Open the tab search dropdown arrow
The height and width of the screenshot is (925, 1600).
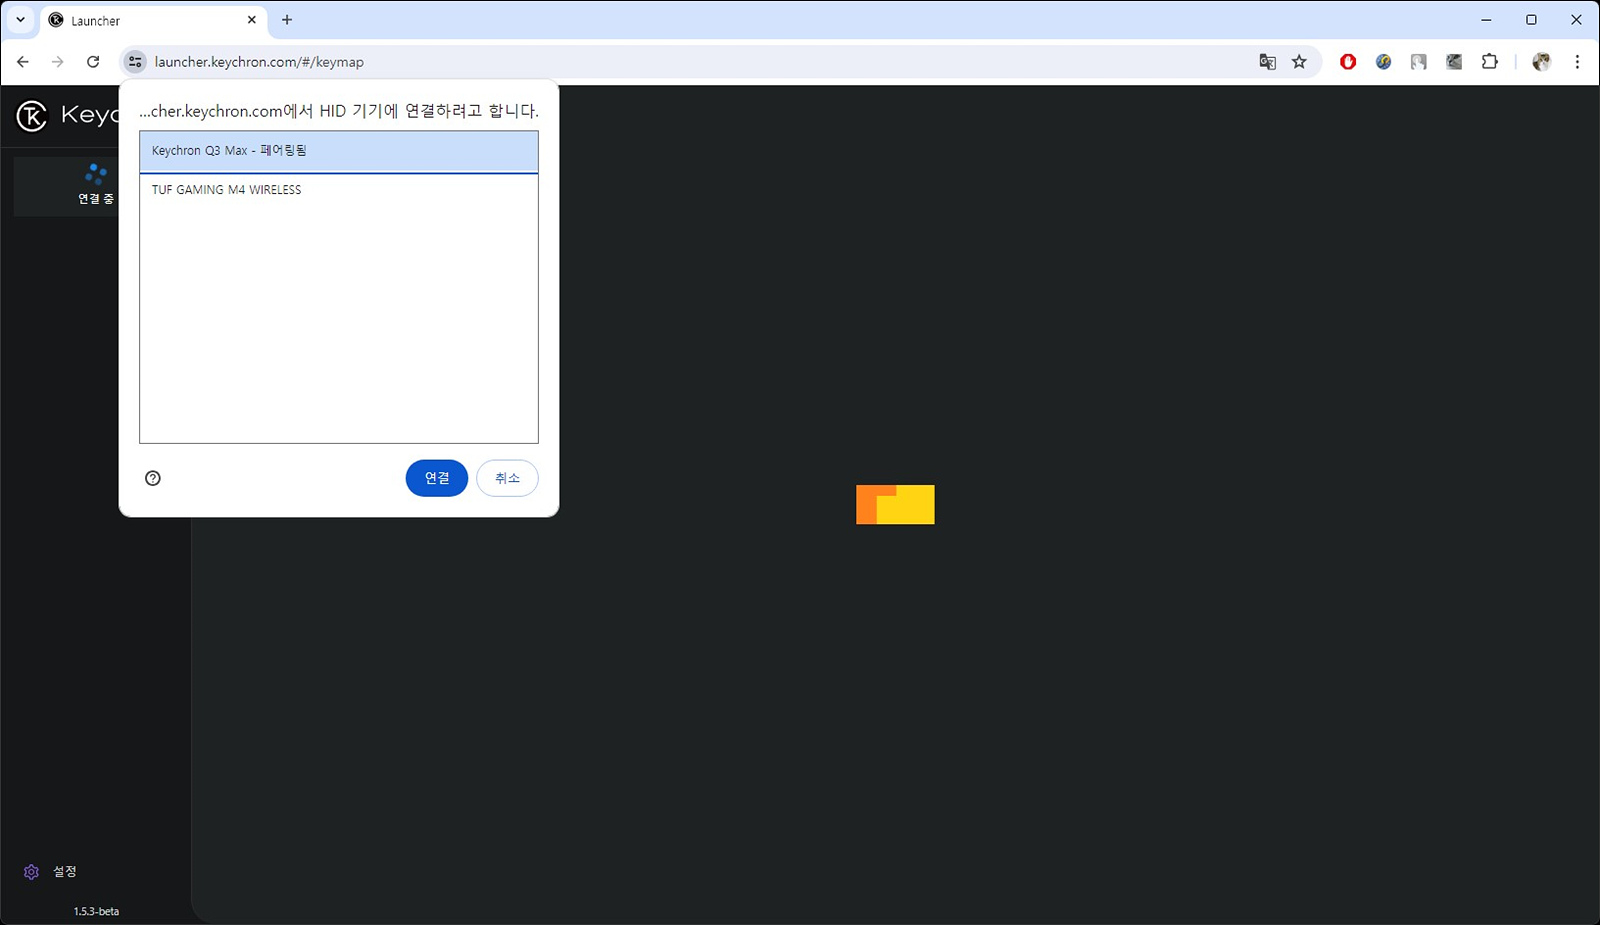tap(20, 20)
